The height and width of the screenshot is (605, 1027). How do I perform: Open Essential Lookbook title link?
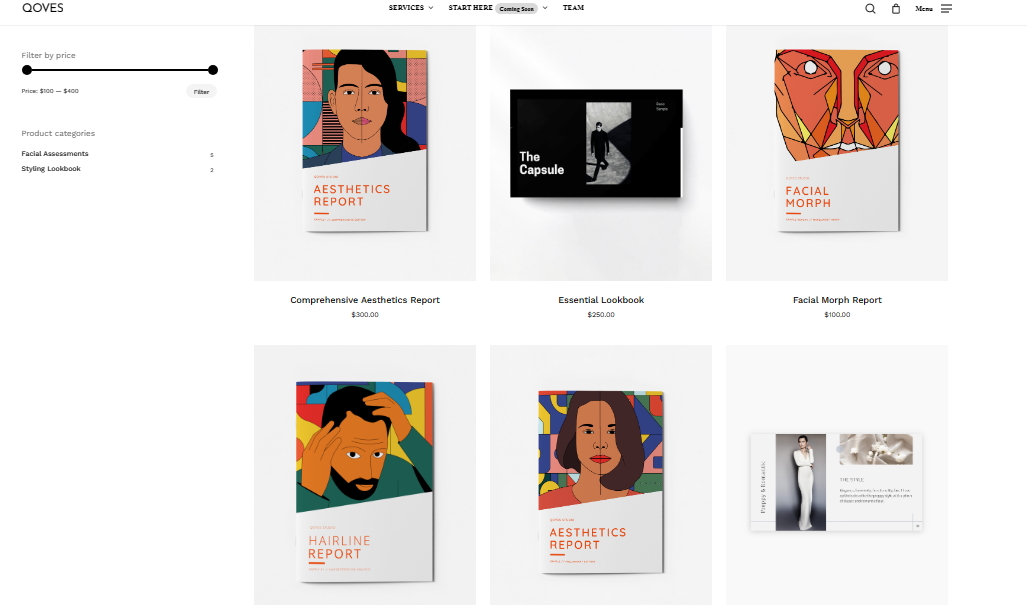[601, 300]
